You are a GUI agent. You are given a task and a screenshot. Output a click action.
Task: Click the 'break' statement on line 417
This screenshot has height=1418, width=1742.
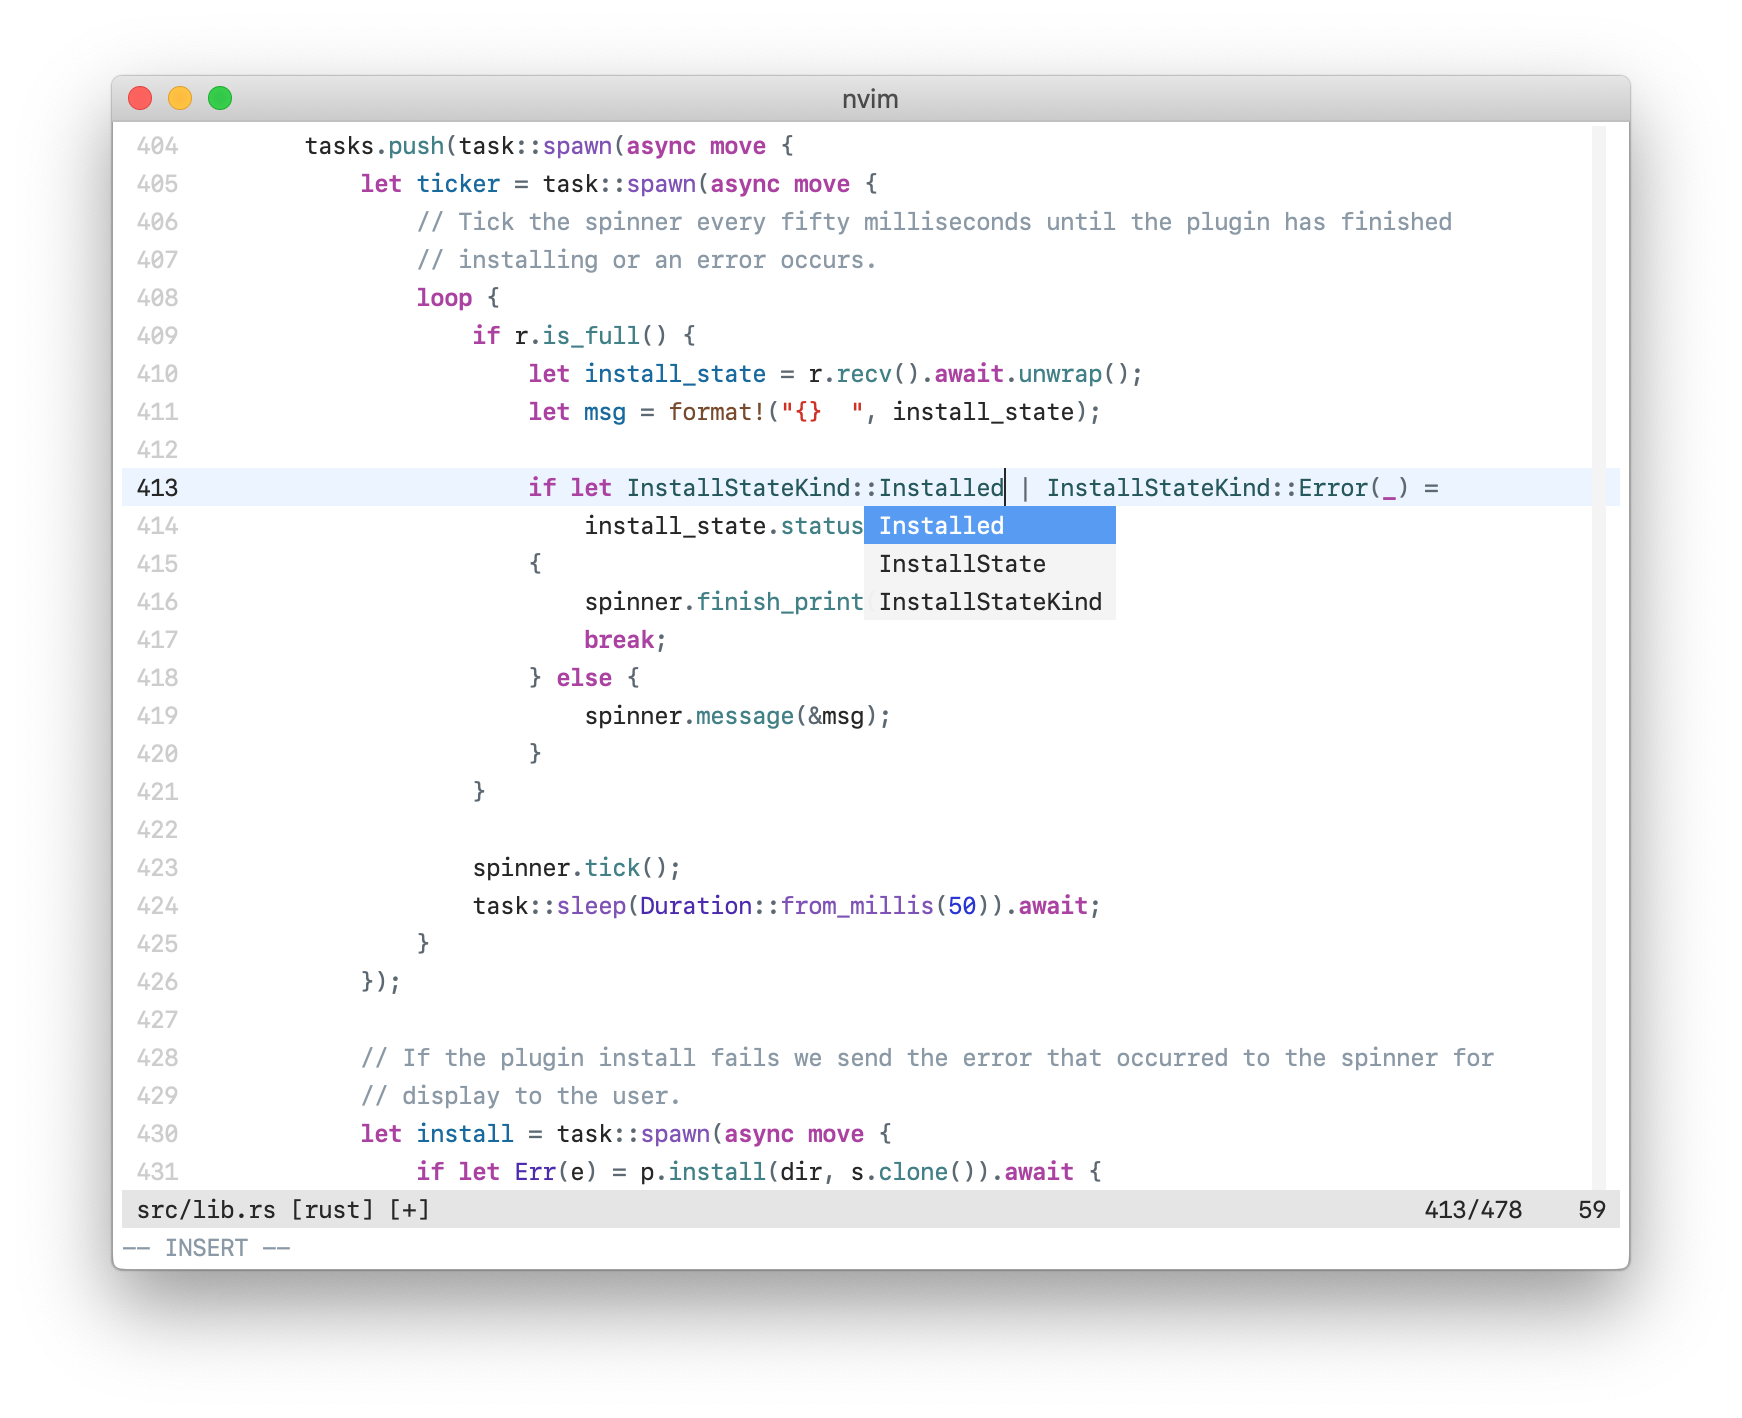pos(618,640)
